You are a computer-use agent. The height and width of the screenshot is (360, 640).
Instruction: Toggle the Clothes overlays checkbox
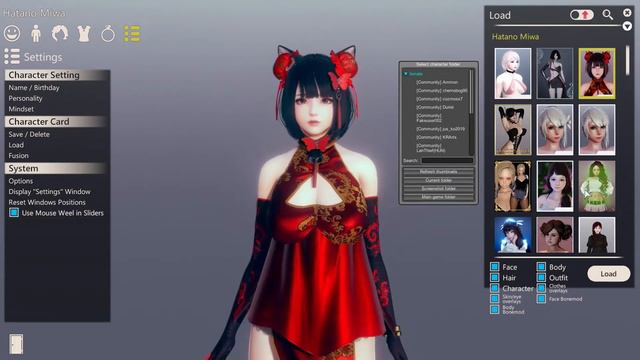coord(541,288)
